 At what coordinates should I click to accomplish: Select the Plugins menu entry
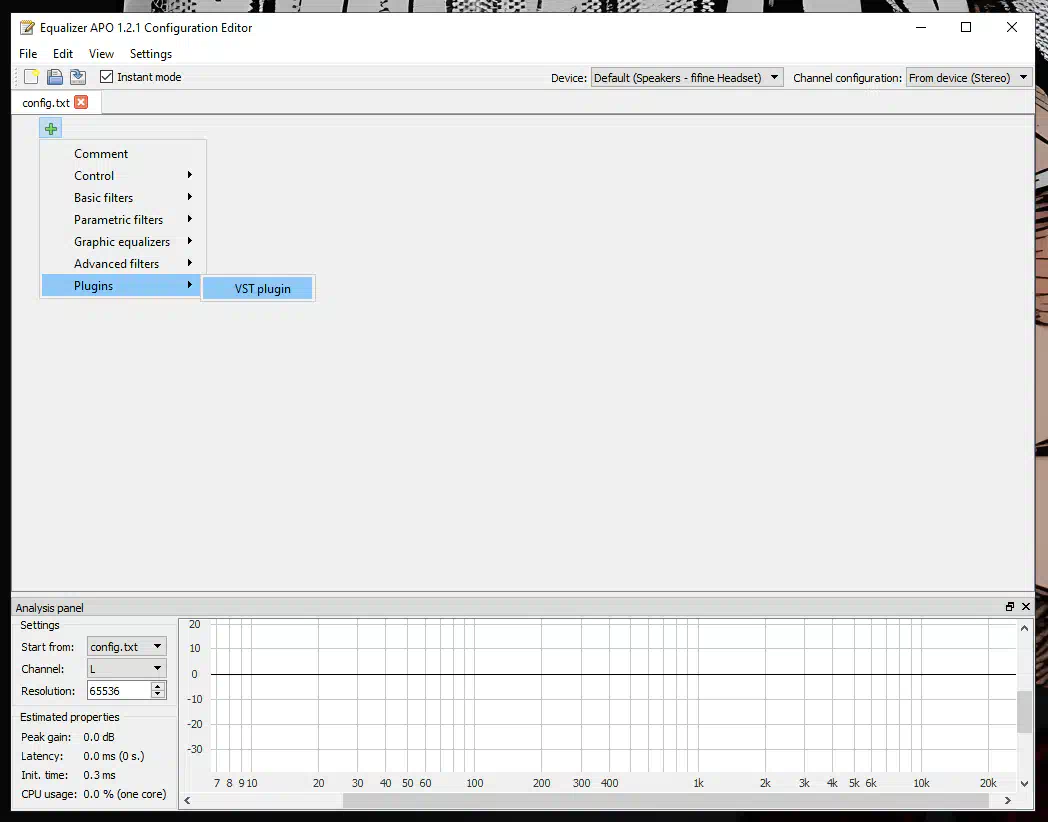pyautogui.click(x=123, y=286)
